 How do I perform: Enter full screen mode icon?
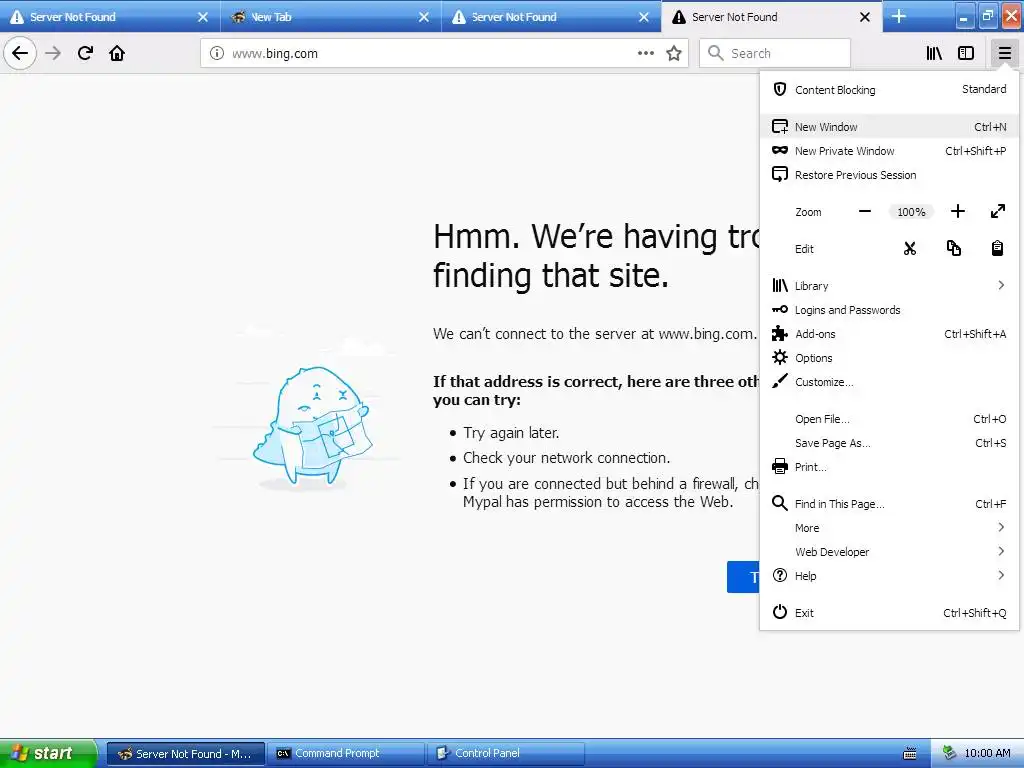coord(997,212)
